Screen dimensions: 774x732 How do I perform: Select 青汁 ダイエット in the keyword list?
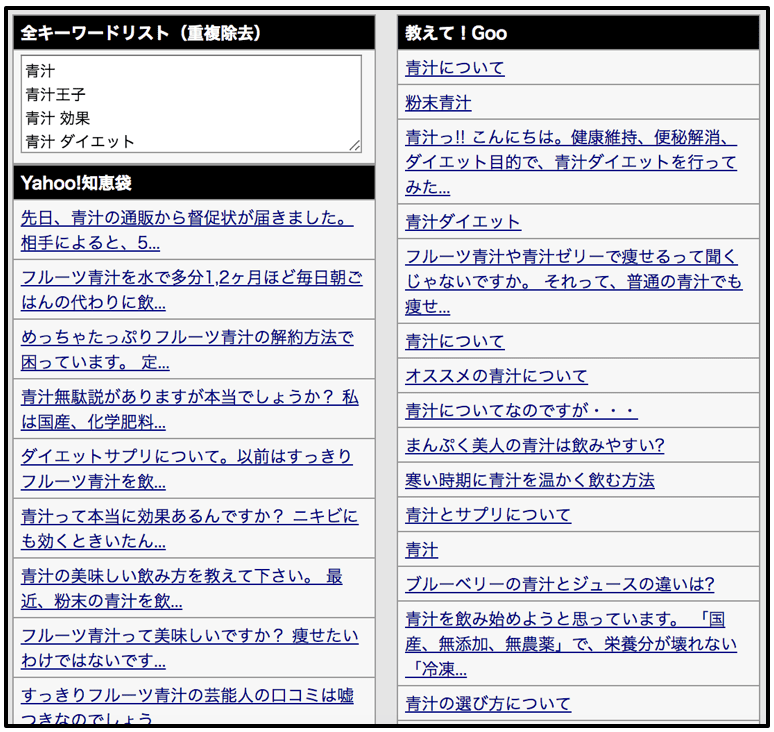pyautogui.click(x=79, y=142)
